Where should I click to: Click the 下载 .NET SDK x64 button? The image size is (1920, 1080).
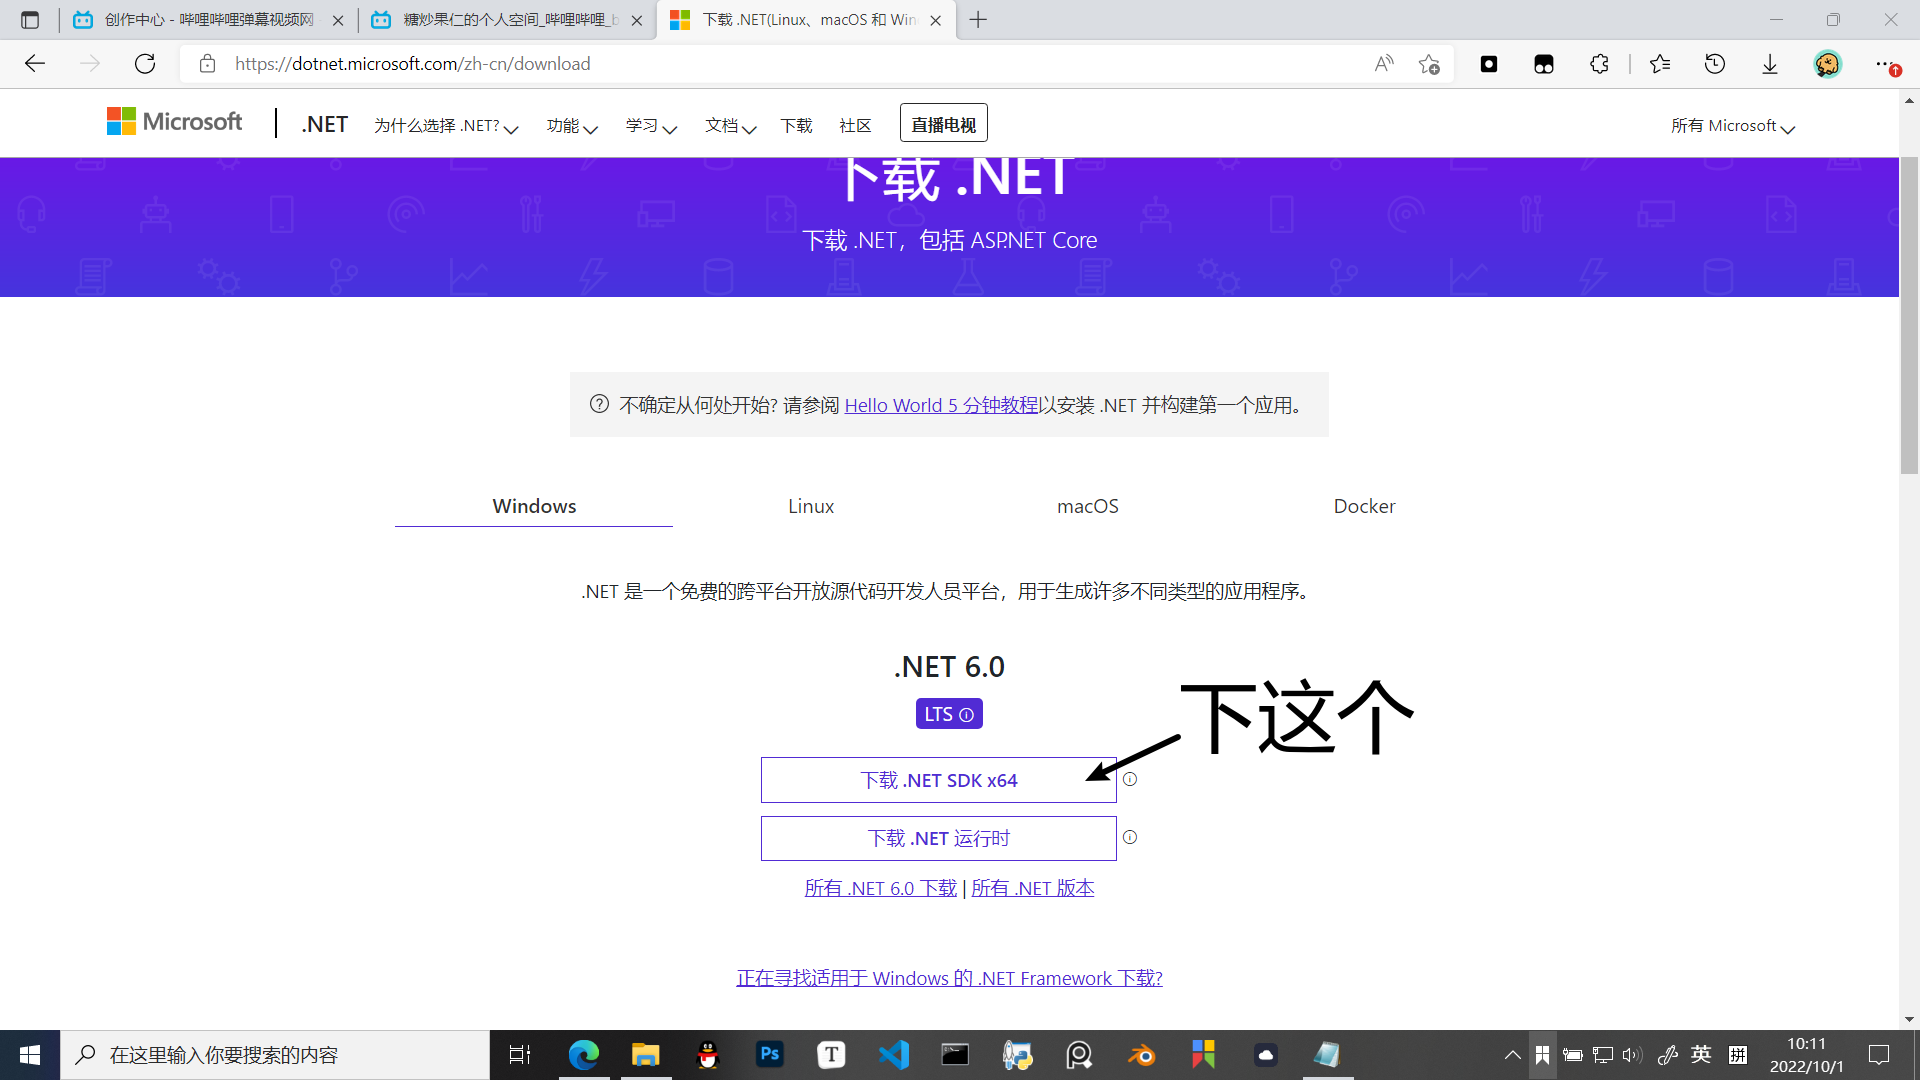click(x=938, y=780)
